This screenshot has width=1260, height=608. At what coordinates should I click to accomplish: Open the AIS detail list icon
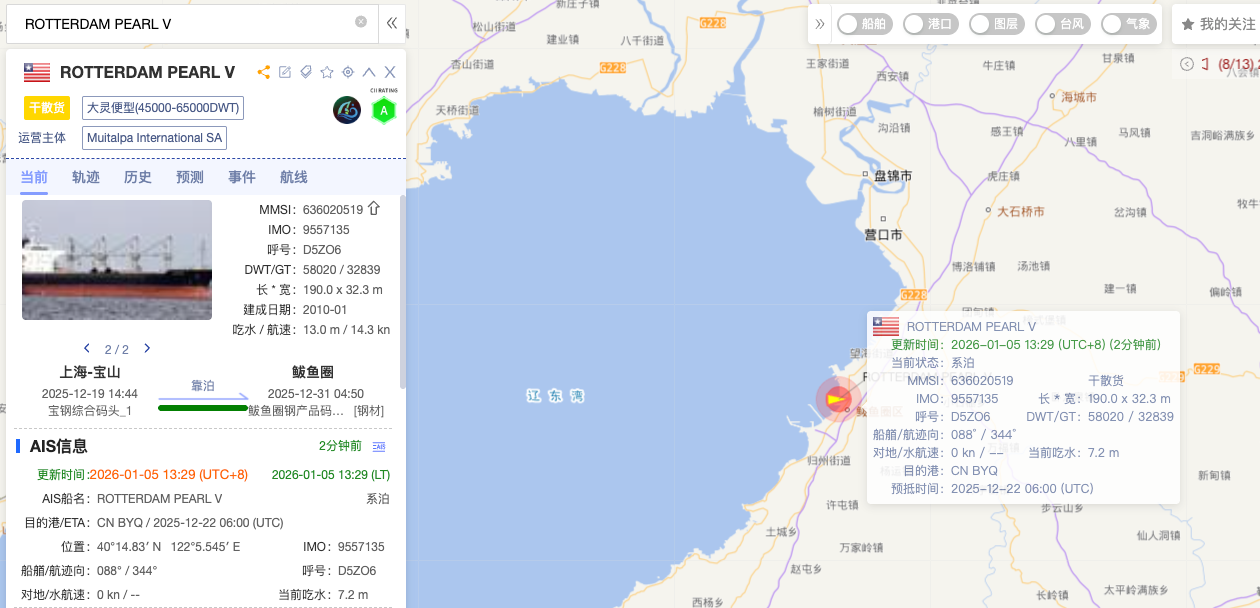(x=379, y=446)
